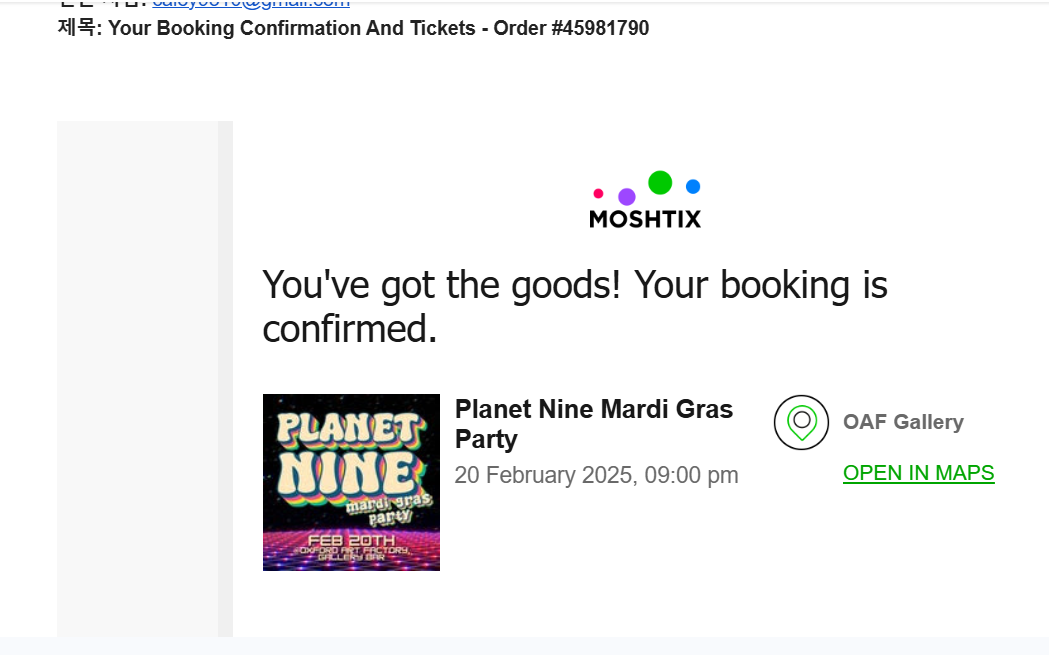
Task: Click the purple dot in Moshtix logo
Action: 627,196
